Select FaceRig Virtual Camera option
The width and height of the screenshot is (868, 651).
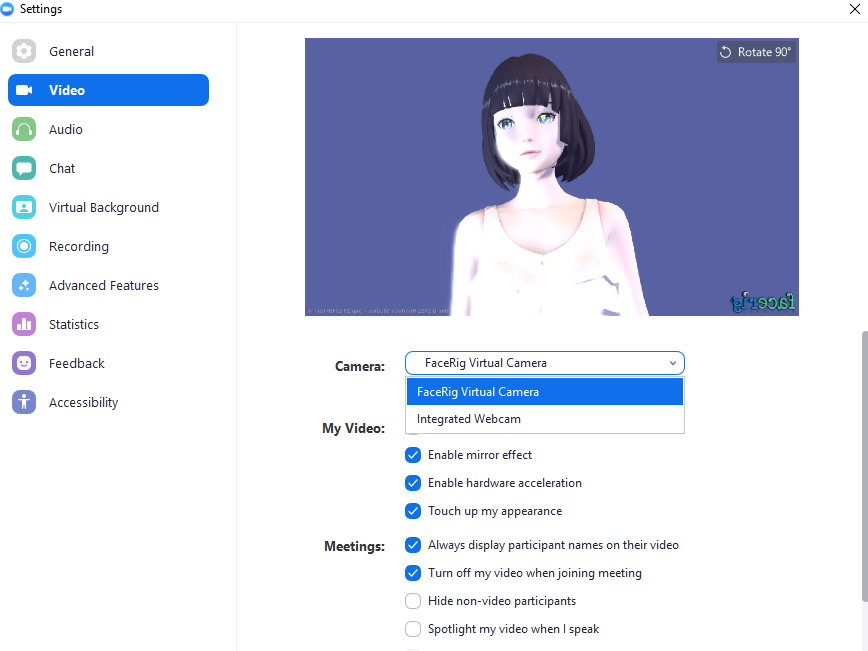[545, 392]
